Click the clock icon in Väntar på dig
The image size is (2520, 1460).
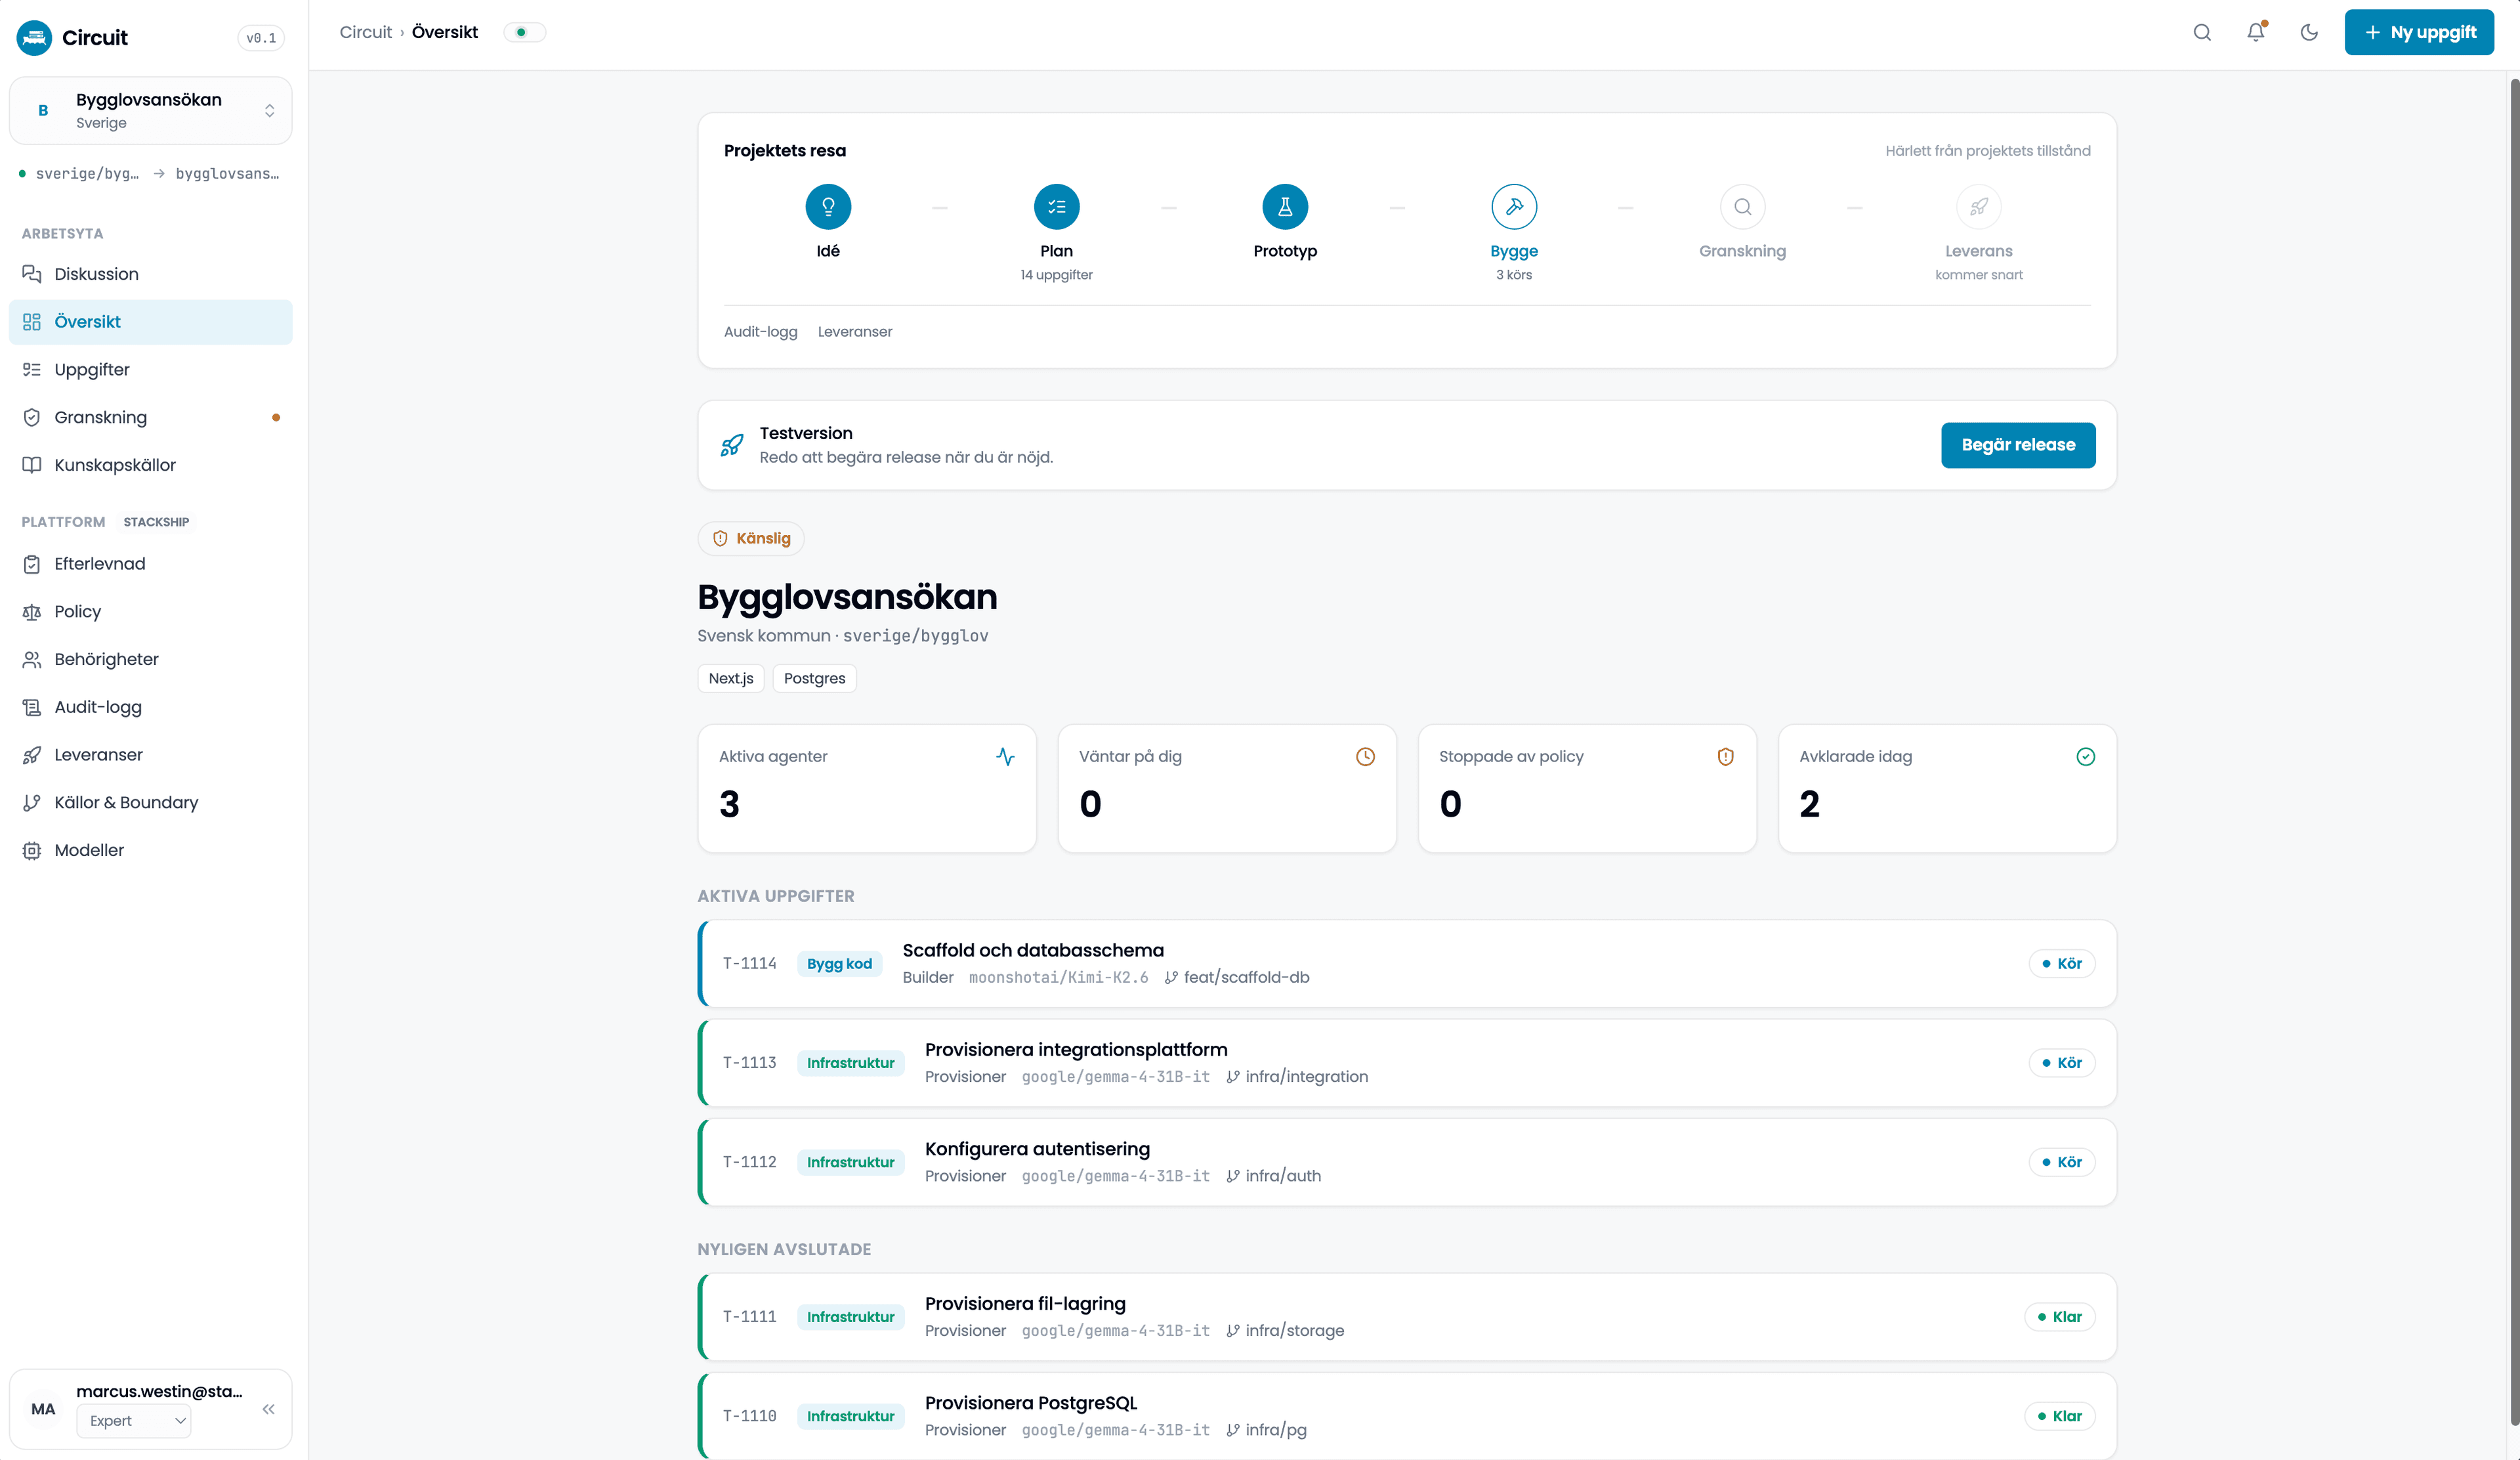coord(1365,757)
